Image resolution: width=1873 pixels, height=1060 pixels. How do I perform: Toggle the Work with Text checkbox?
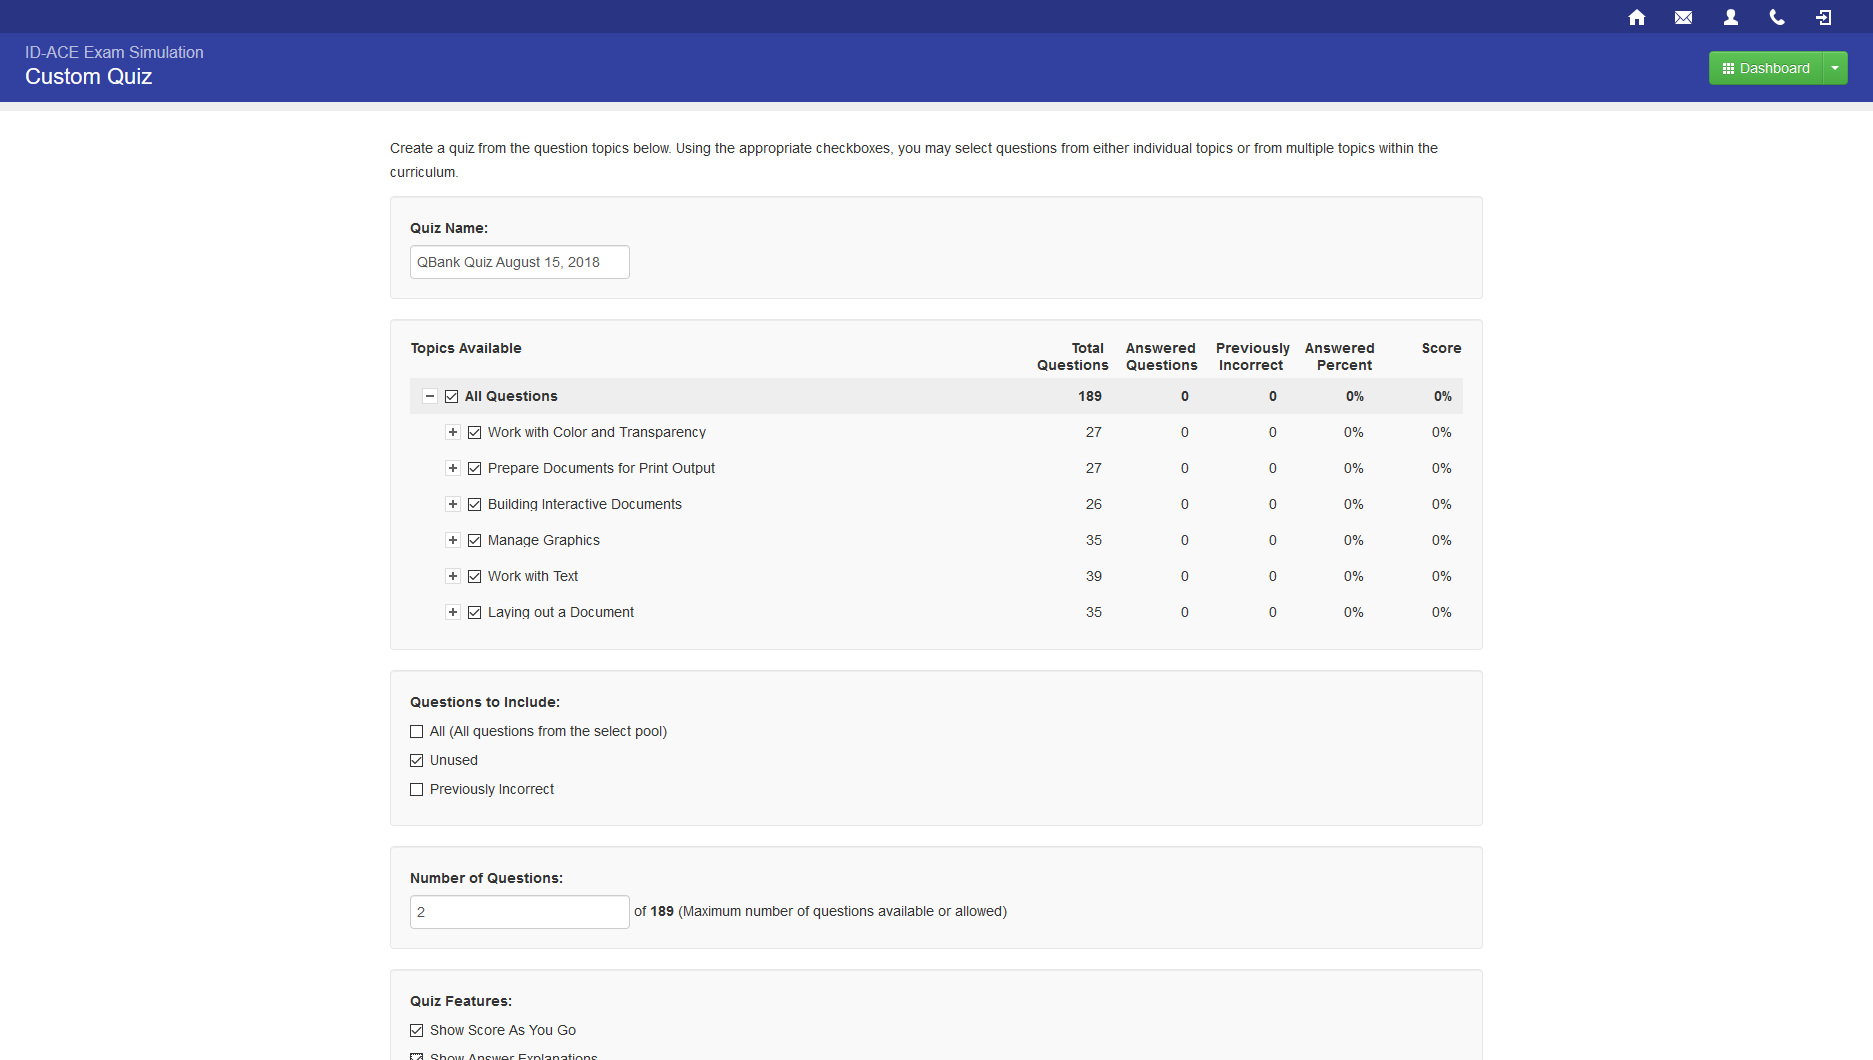(475, 576)
